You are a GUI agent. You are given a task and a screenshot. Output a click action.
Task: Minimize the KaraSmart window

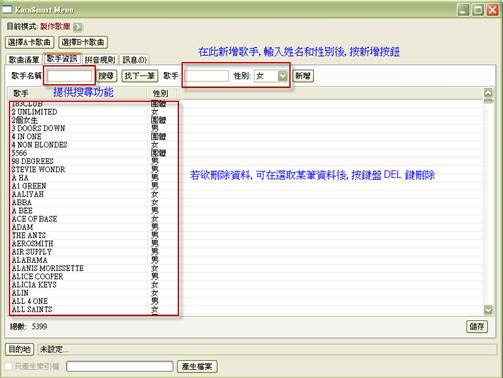[463, 10]
